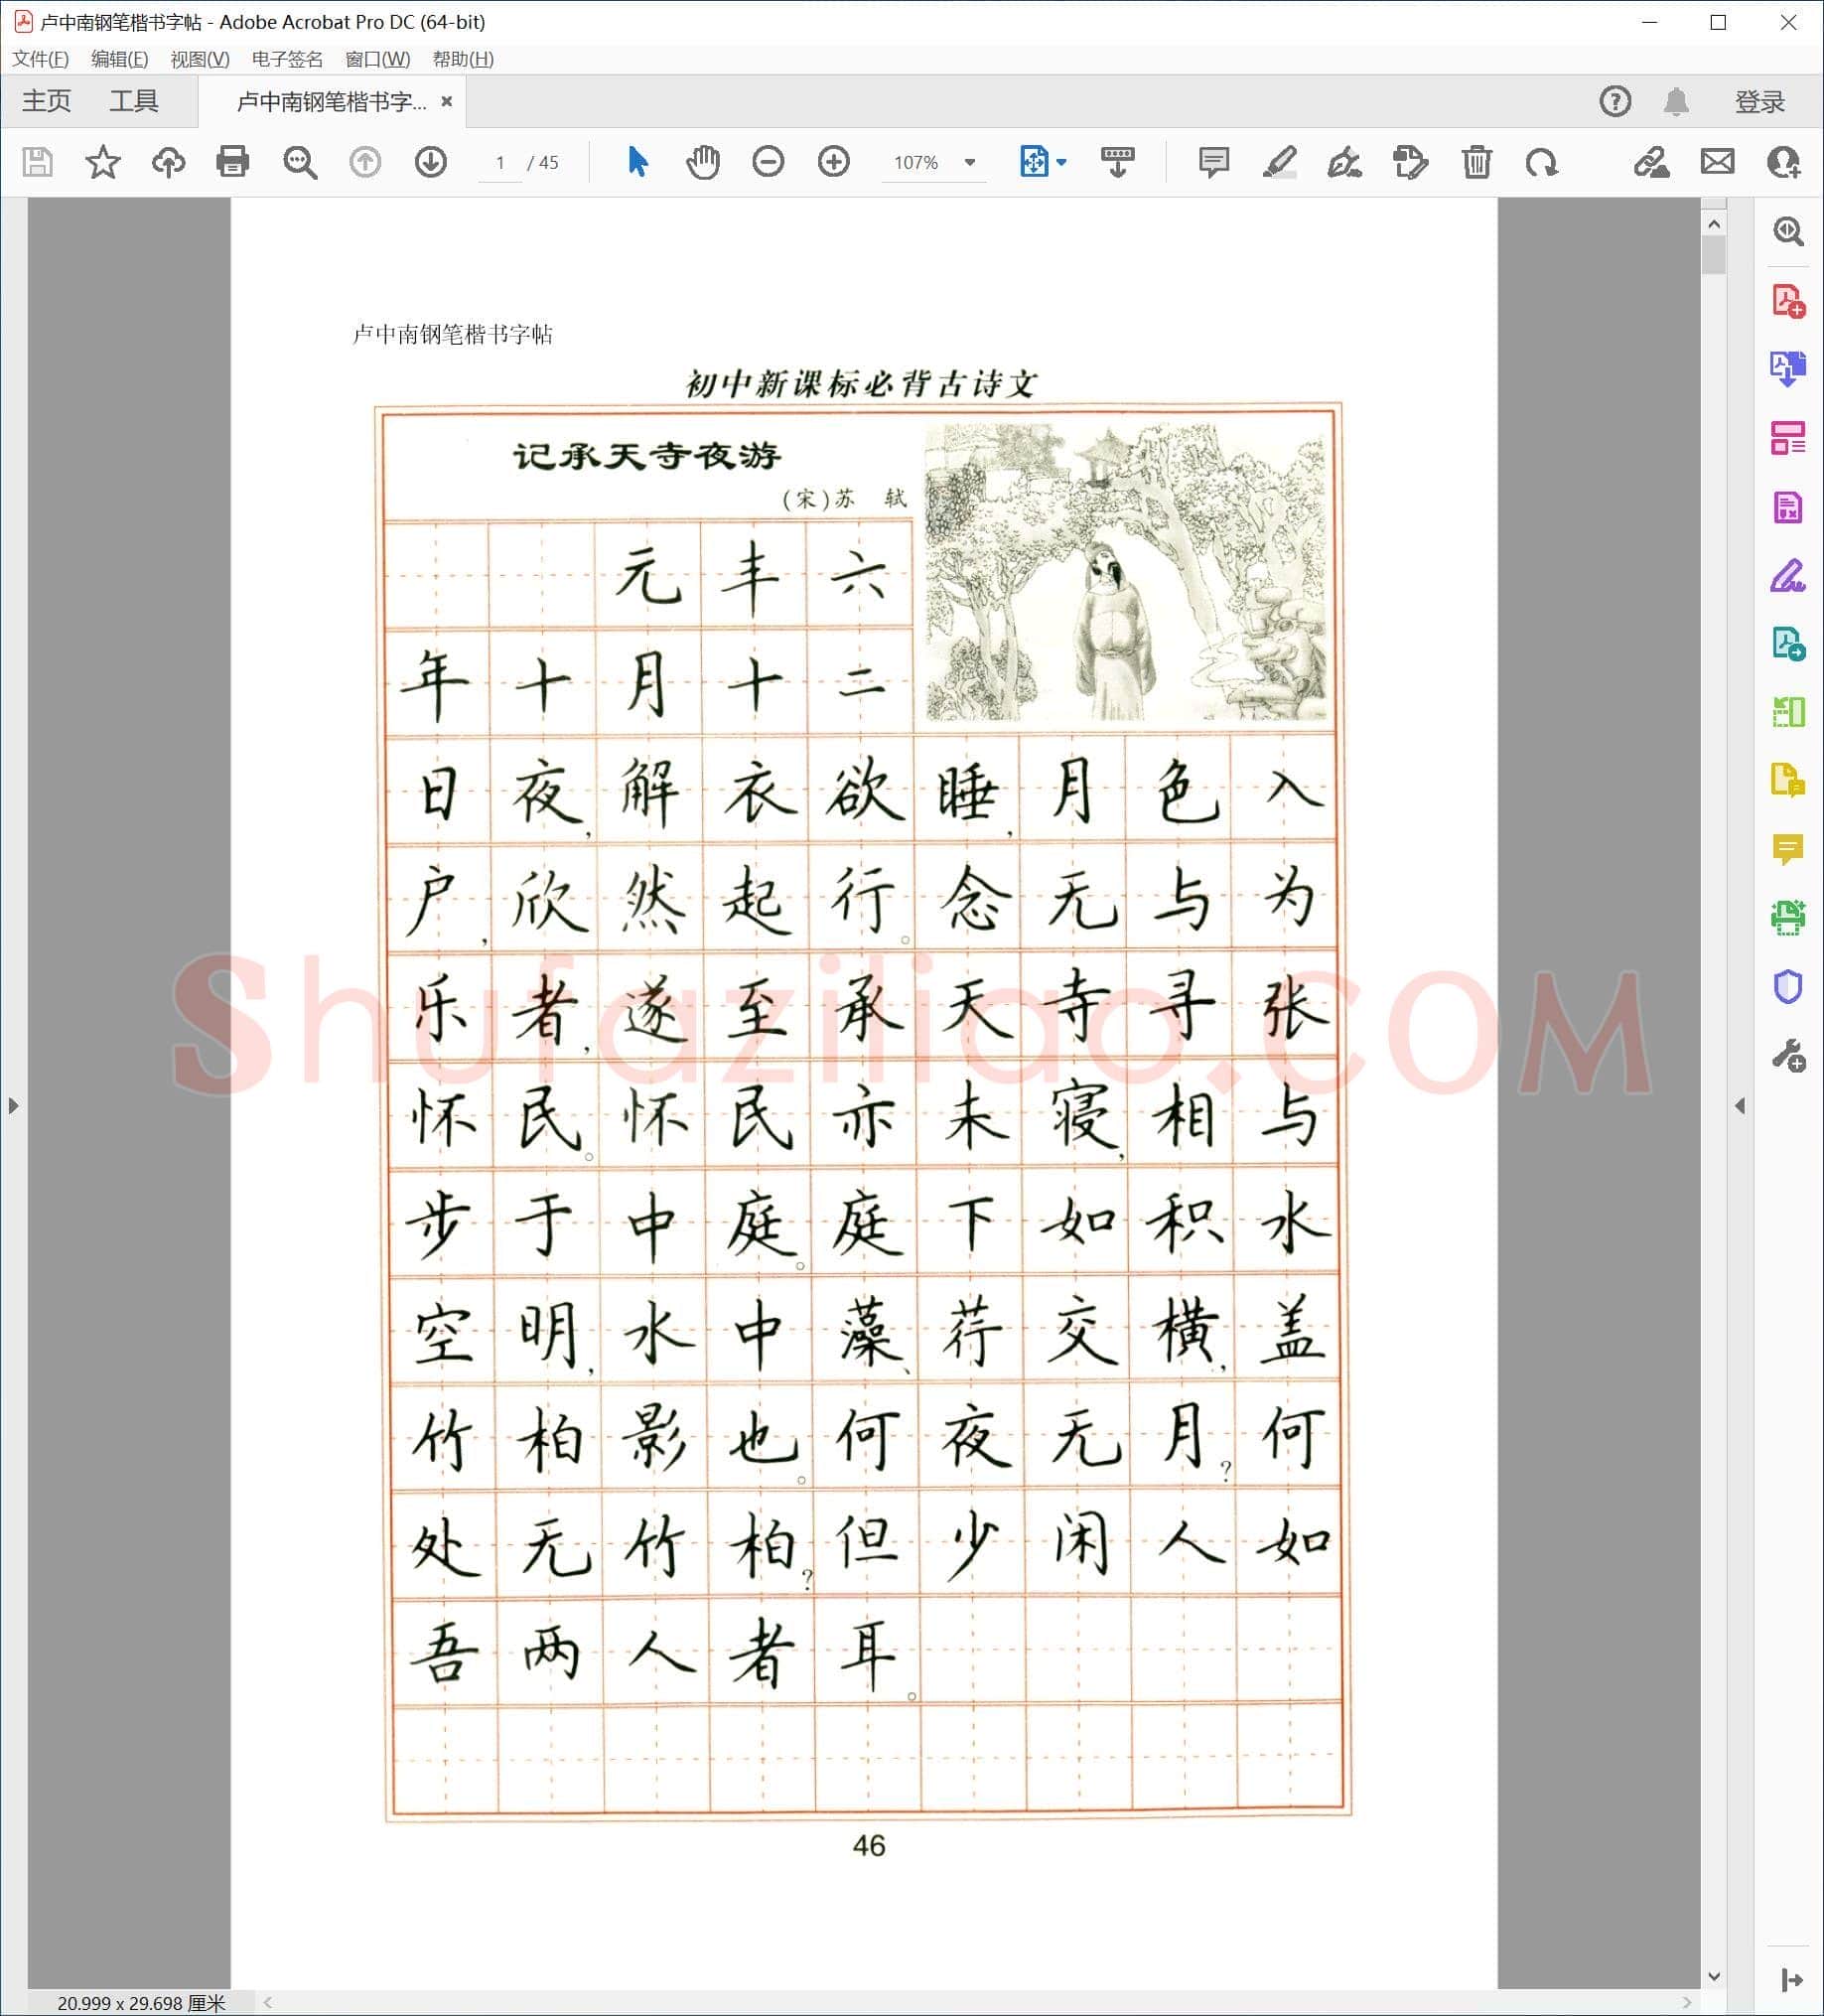Select the highlight text tool
Screen dimensions: 1824x2016
(x=1280, y=162)
